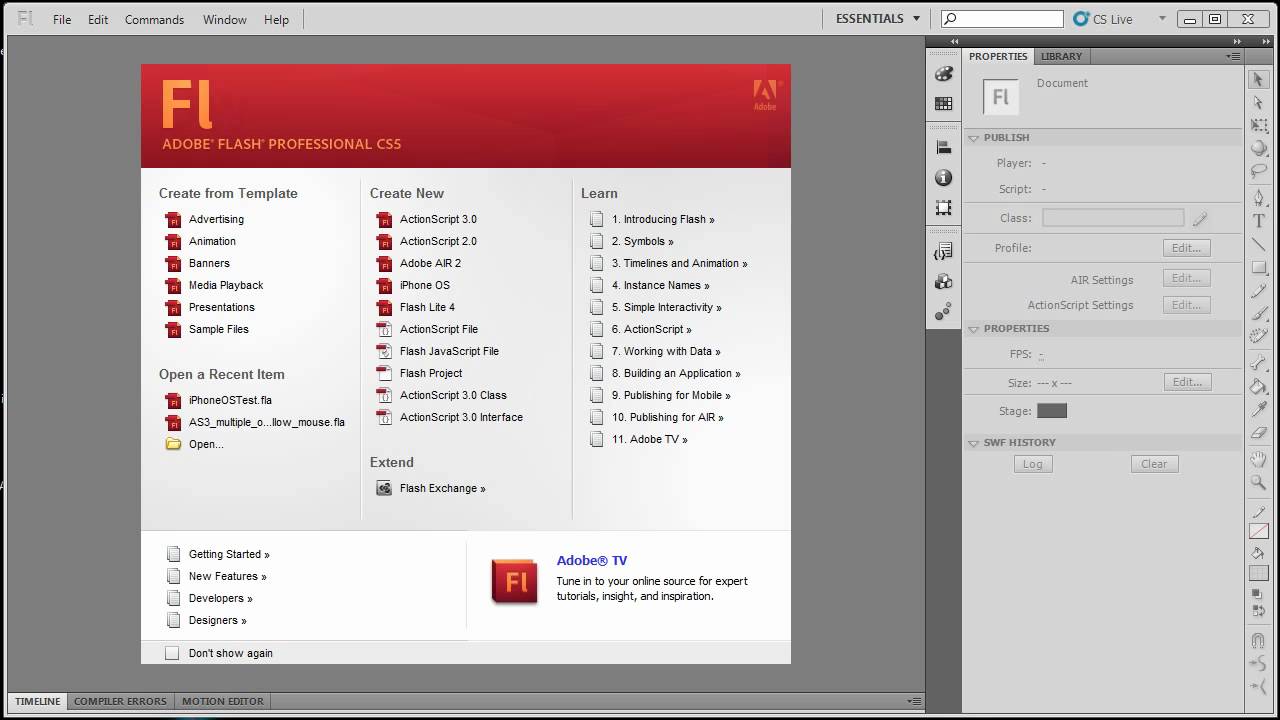
Task: Open the Commands menu
Action: [154, 19]
